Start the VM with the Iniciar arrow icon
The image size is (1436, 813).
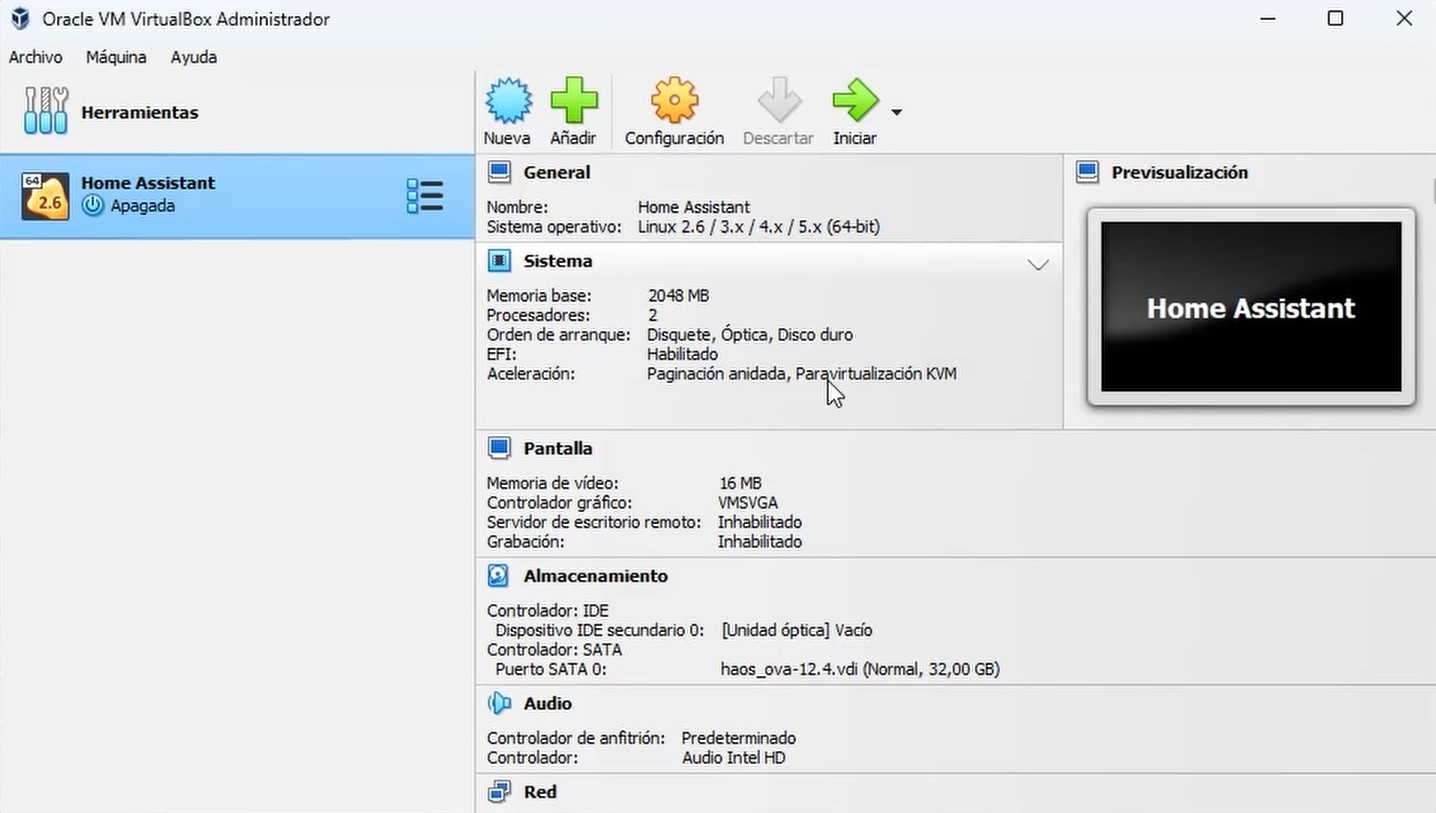(x=855, y=100)
